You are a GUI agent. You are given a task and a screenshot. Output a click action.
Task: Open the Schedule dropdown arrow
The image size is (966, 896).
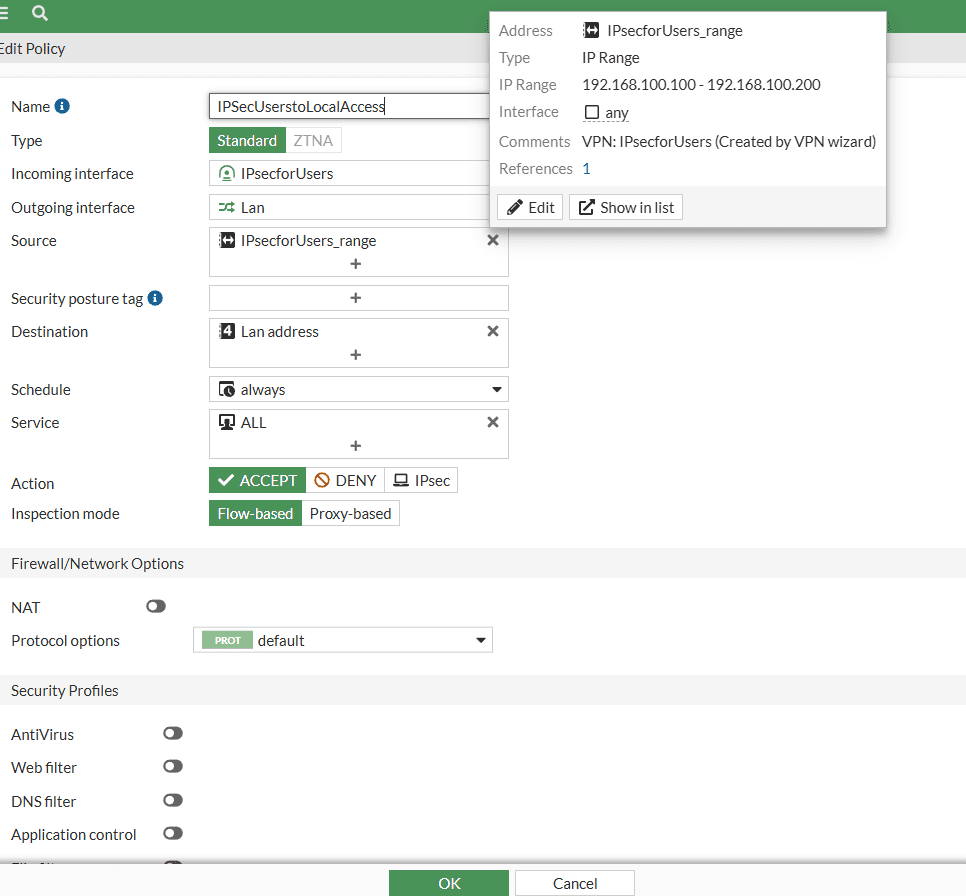497,389
